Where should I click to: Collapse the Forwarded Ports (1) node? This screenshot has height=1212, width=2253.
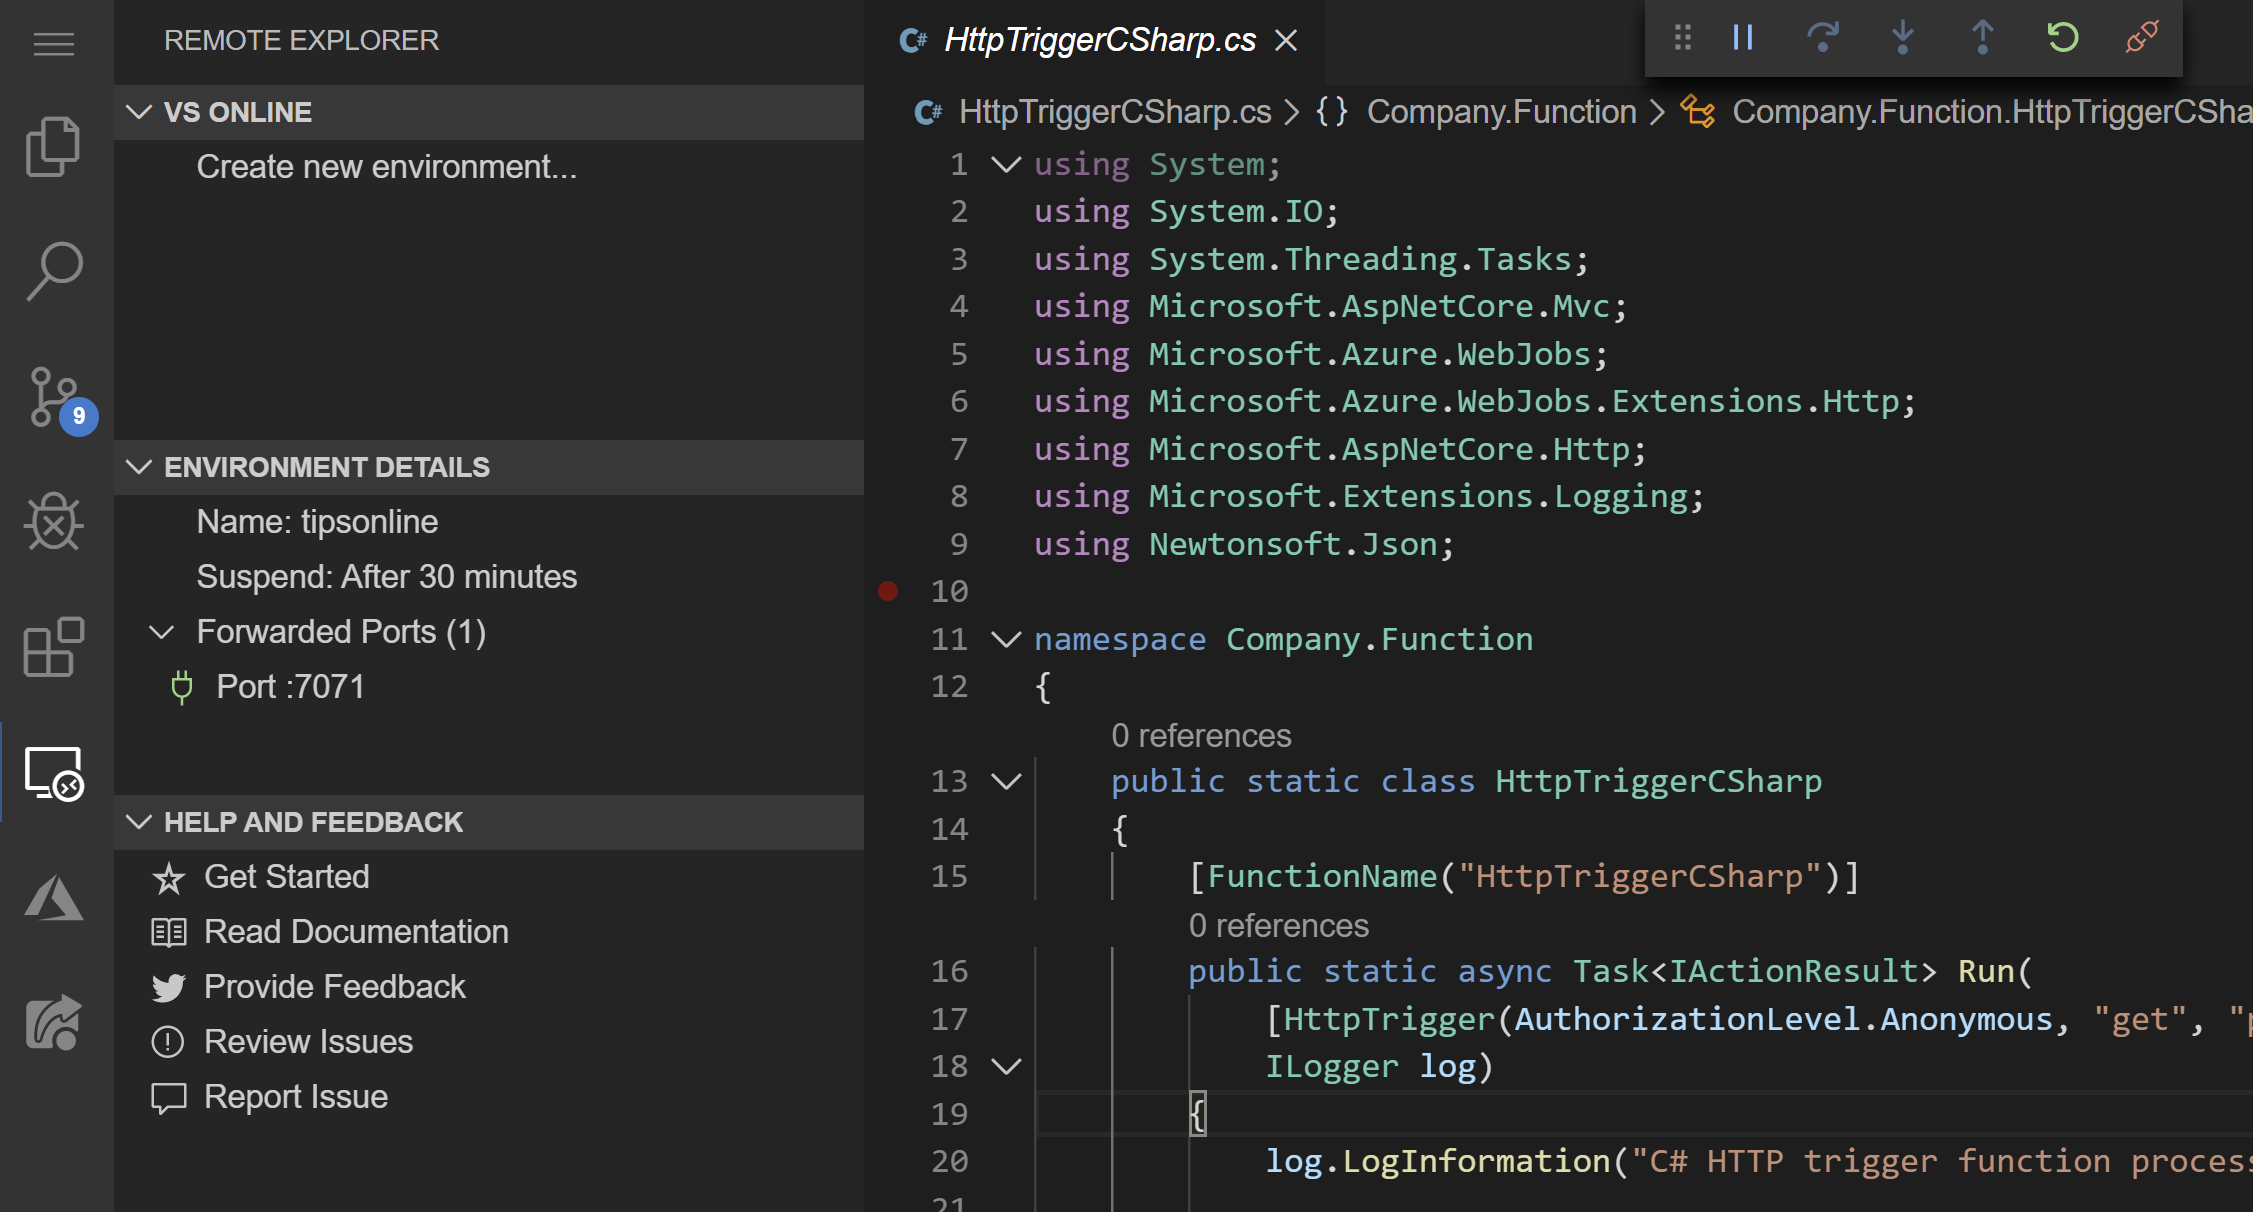pyautogui.click(x=162, y=632)
